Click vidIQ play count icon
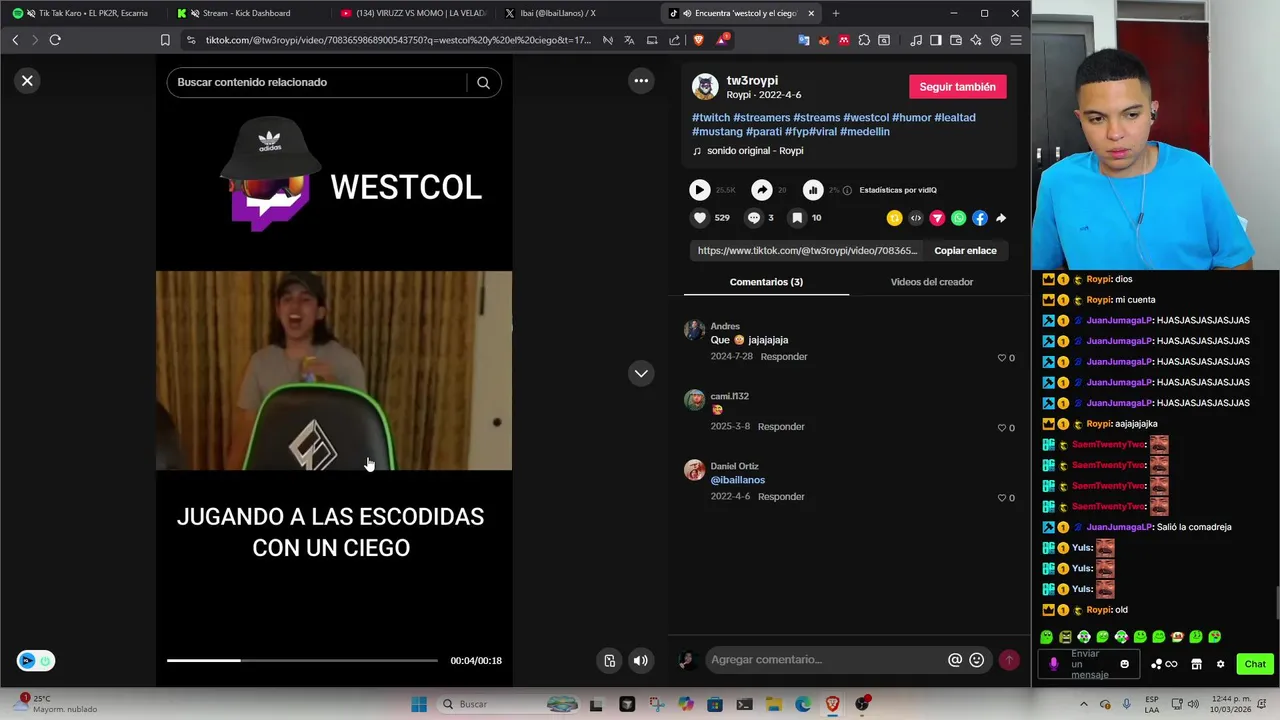 click(700, 190)
